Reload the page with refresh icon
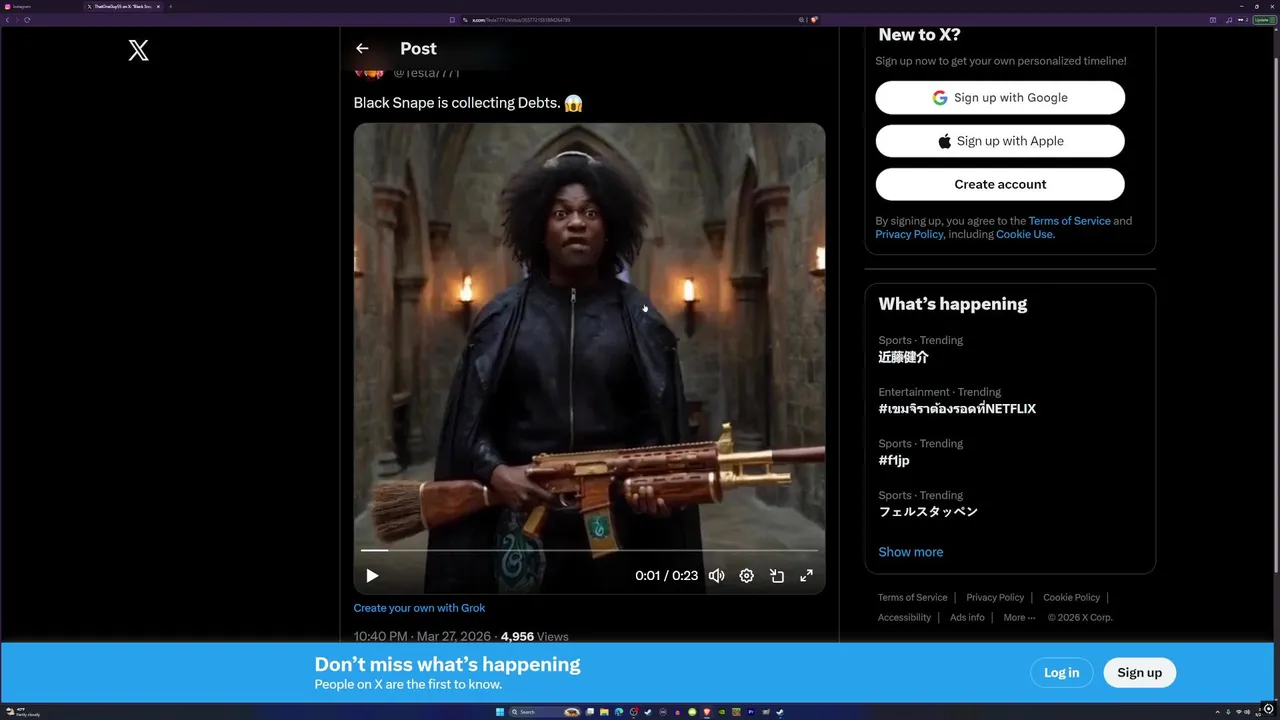1280x720 pixels. [x=27, y=20]
